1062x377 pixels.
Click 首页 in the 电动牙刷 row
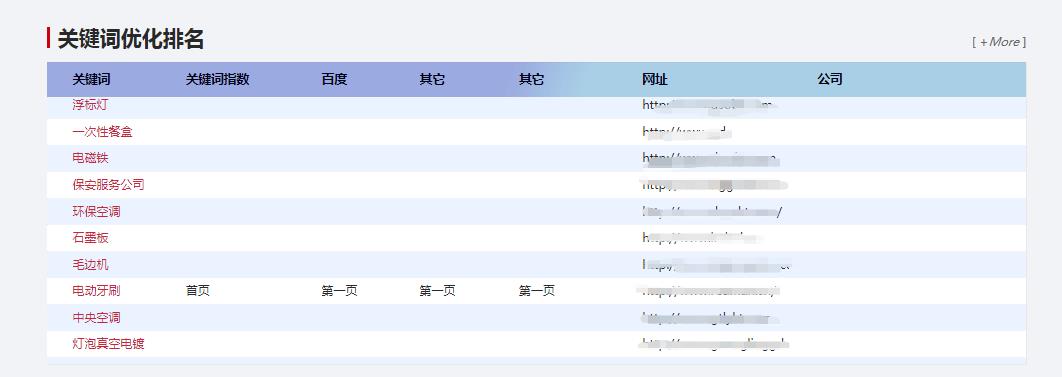coord(198,291)
